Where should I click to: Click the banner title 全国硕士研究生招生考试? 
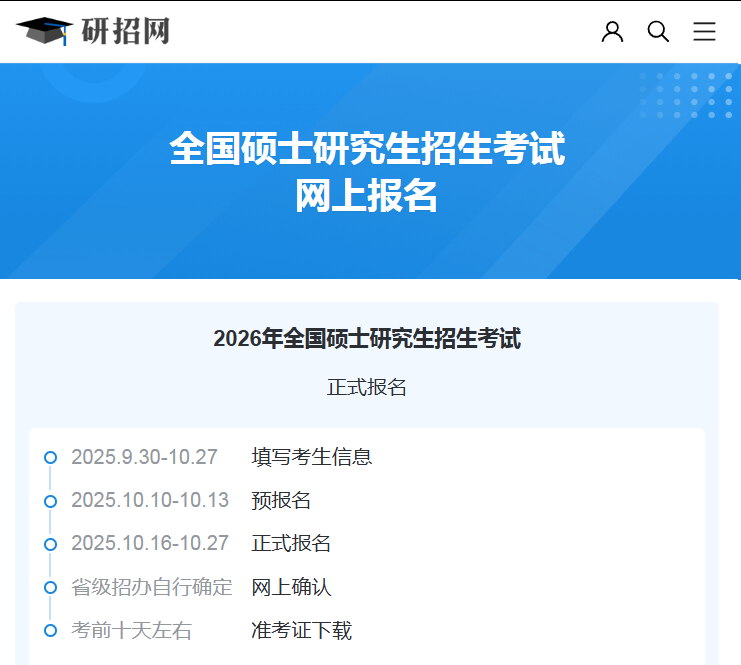(367, 150)
